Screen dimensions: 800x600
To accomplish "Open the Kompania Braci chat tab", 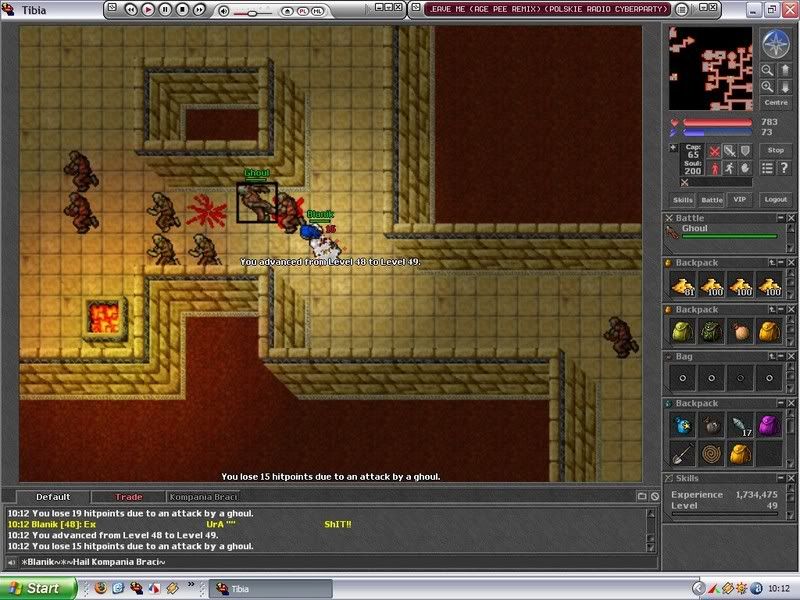I will (x=203, y=497).
